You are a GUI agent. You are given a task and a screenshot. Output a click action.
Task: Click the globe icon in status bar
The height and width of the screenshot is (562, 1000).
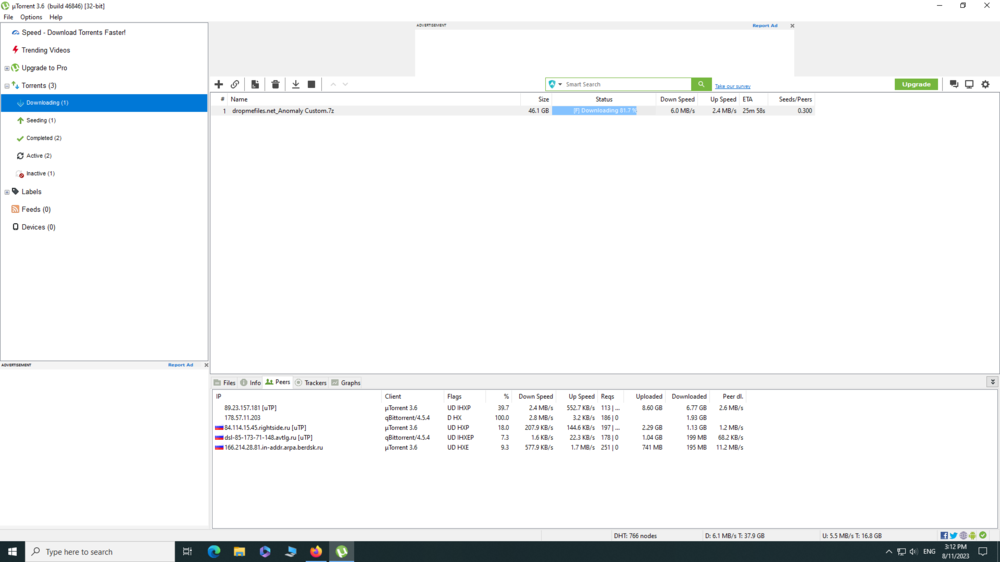(963, 535)
